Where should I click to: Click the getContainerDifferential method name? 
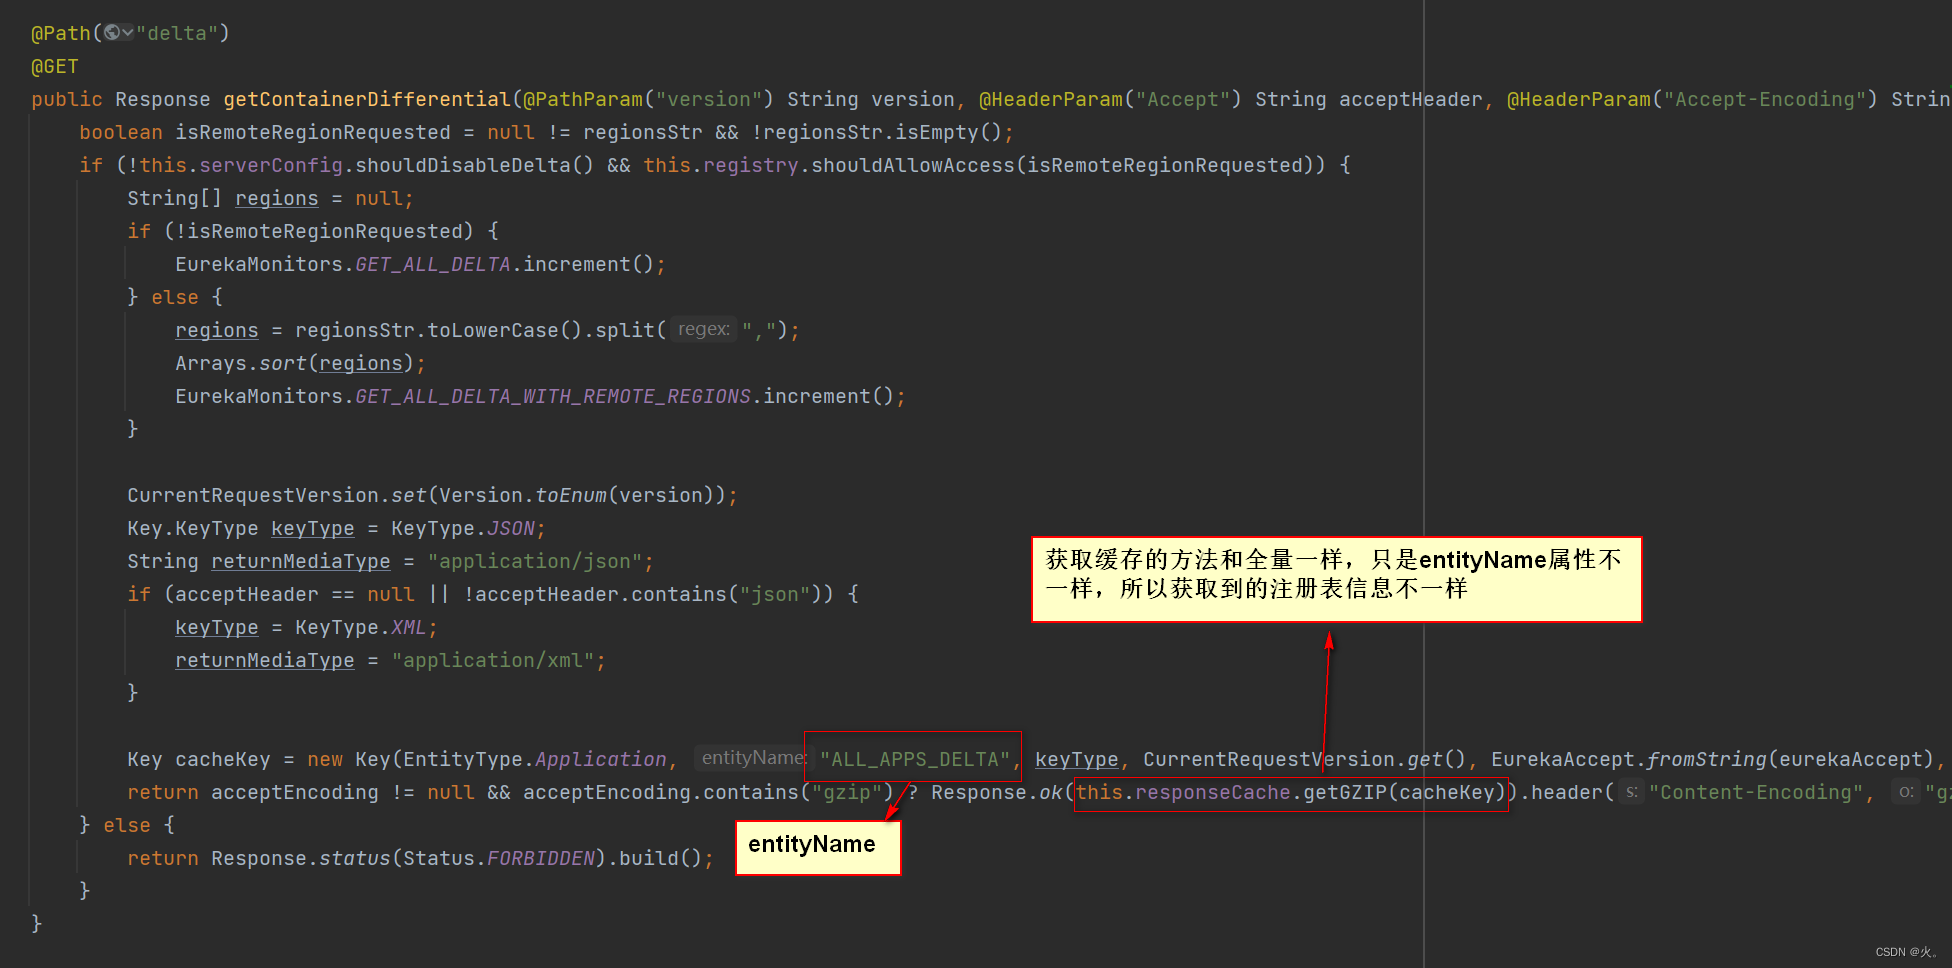pyautogui.click(x=367, y=99)
